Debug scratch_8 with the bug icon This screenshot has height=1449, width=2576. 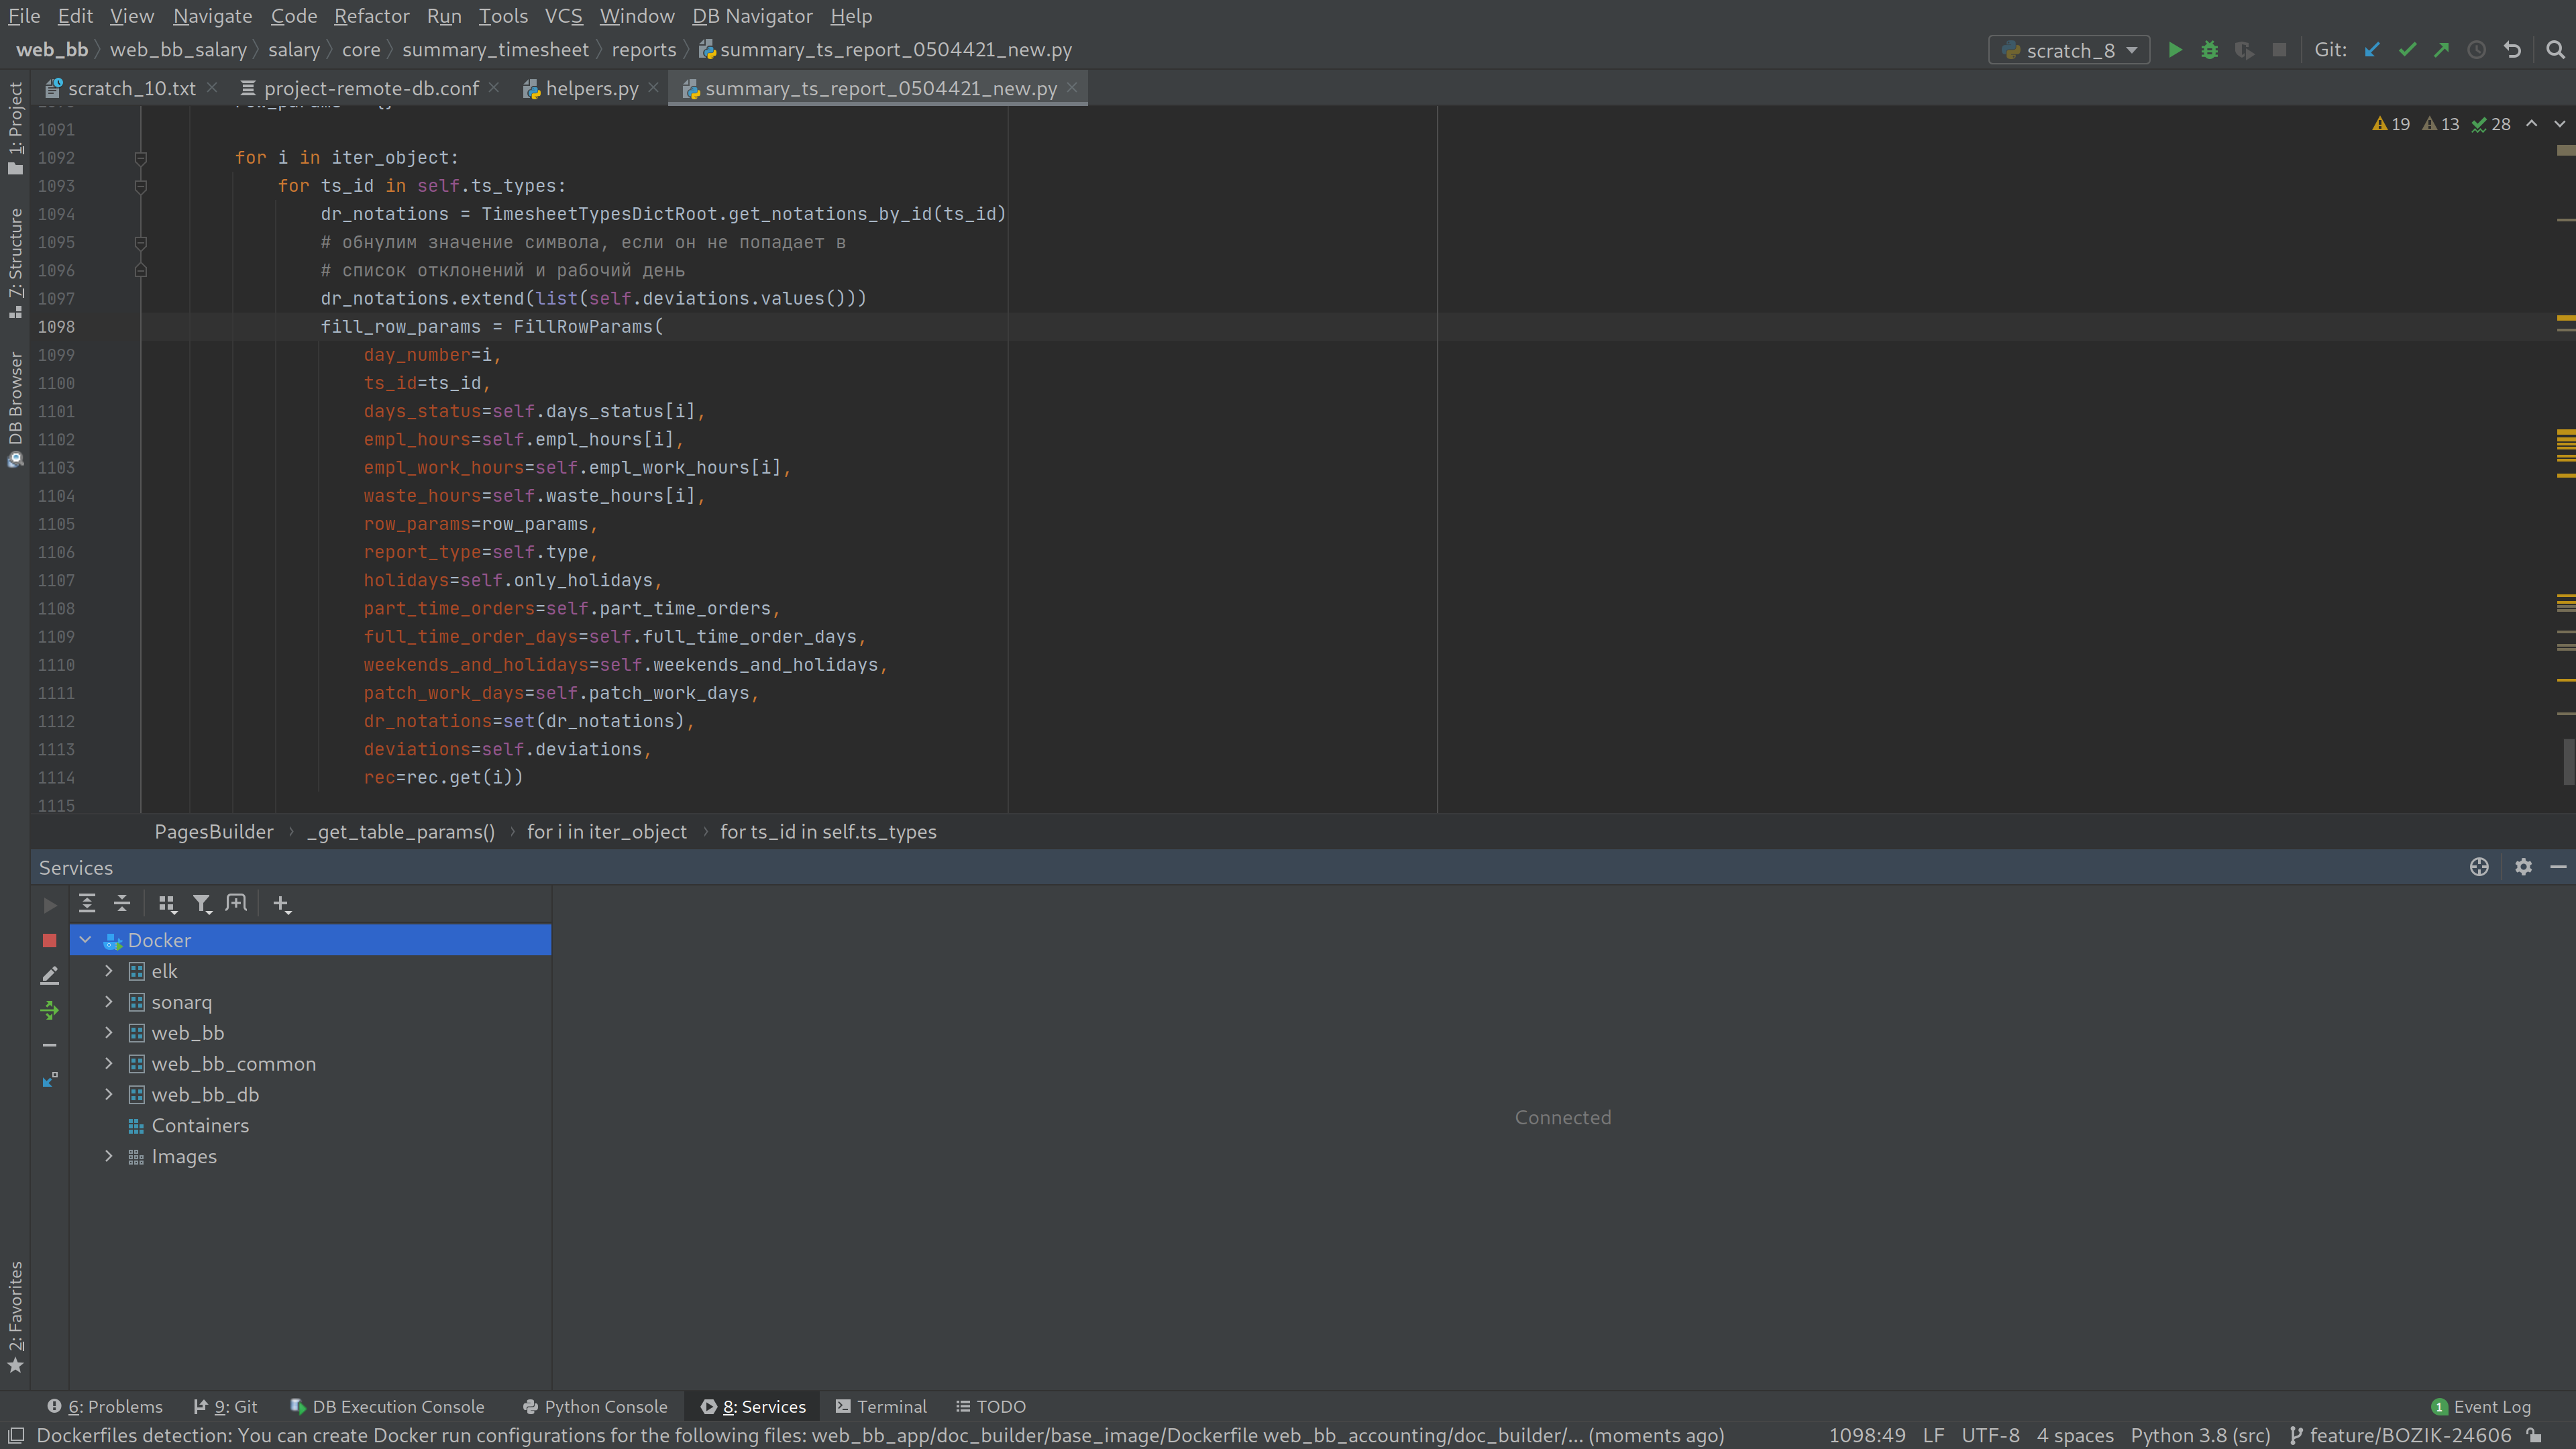tap(2210, 50)
